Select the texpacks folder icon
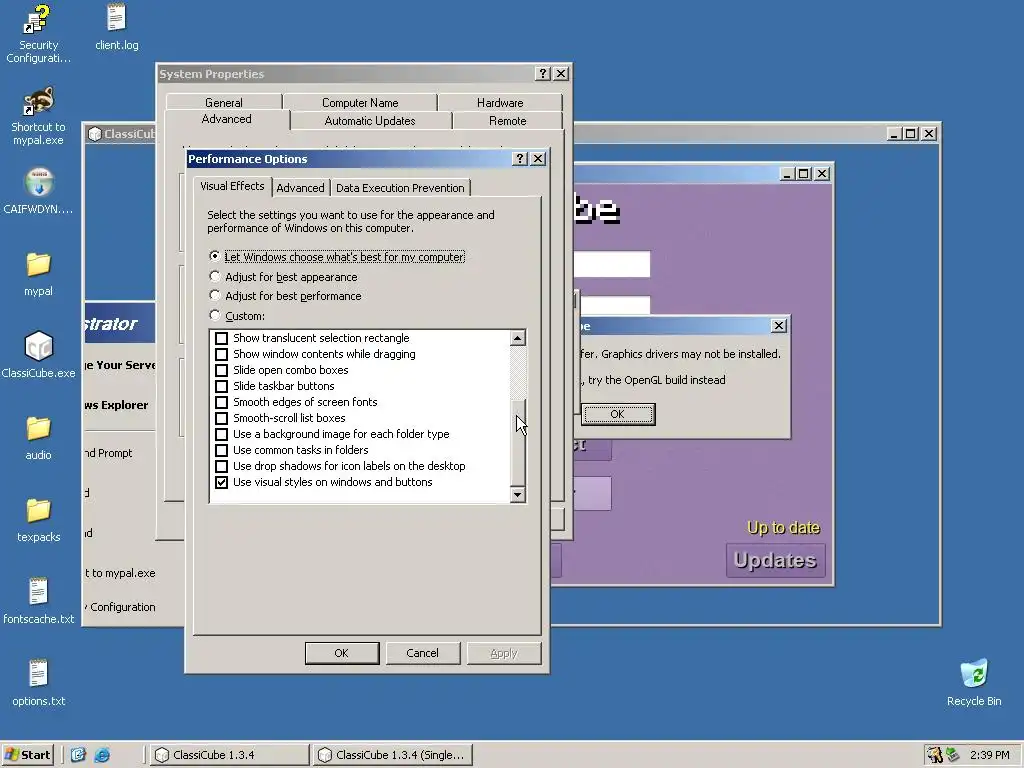The width and height of the screenshot is (1024, 768). point(38,519)
